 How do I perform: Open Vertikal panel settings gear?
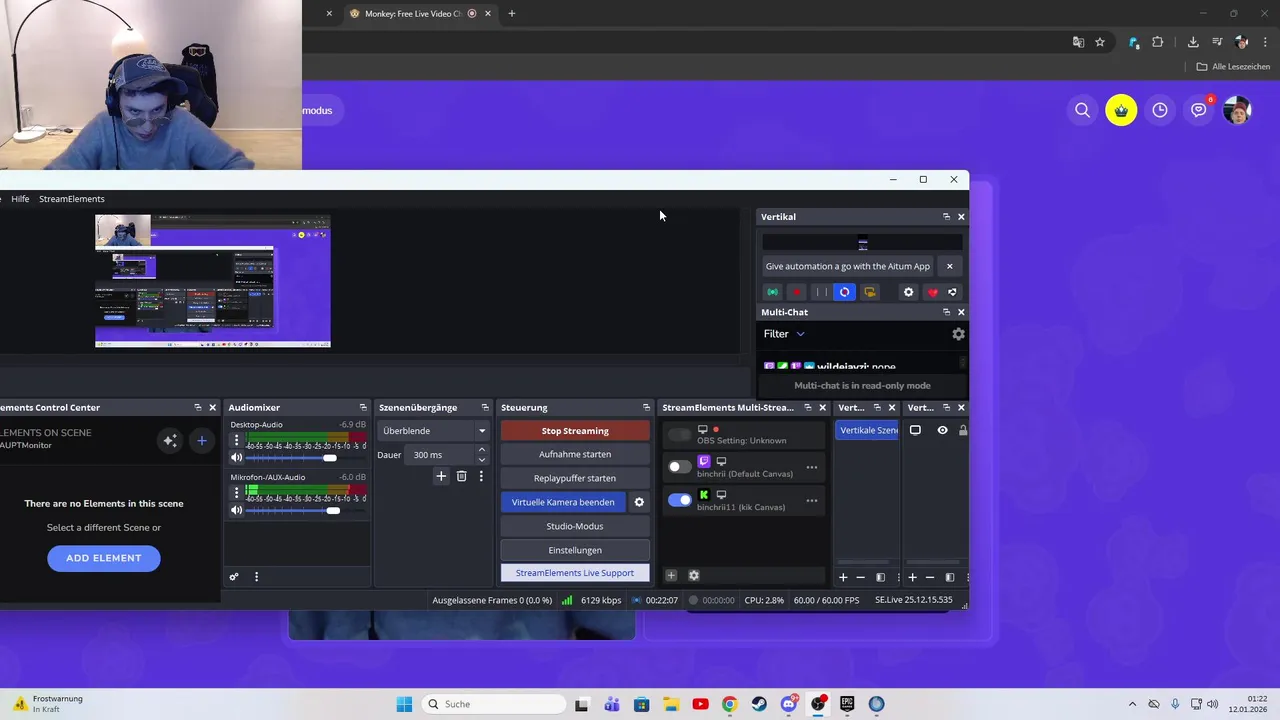(x=908, y=292)
